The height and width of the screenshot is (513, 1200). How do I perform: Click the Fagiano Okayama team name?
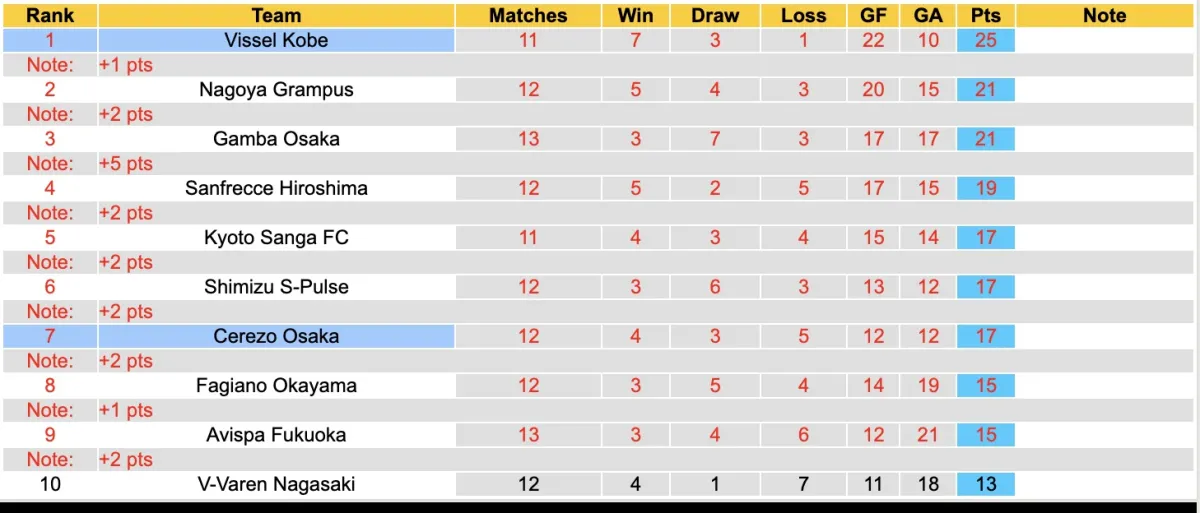pyautogui.click(x=276, y=385)
